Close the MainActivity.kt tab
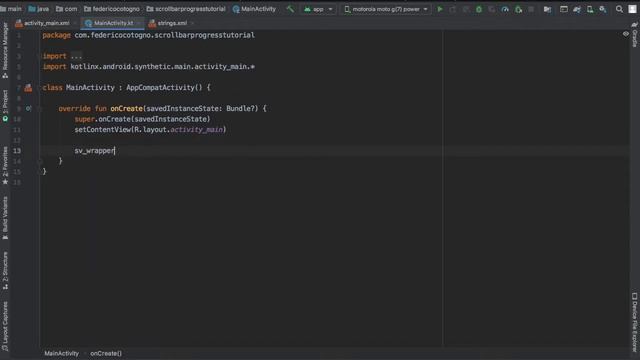The height and width of the screenshot is (360, 640). (x=139, y=23)
